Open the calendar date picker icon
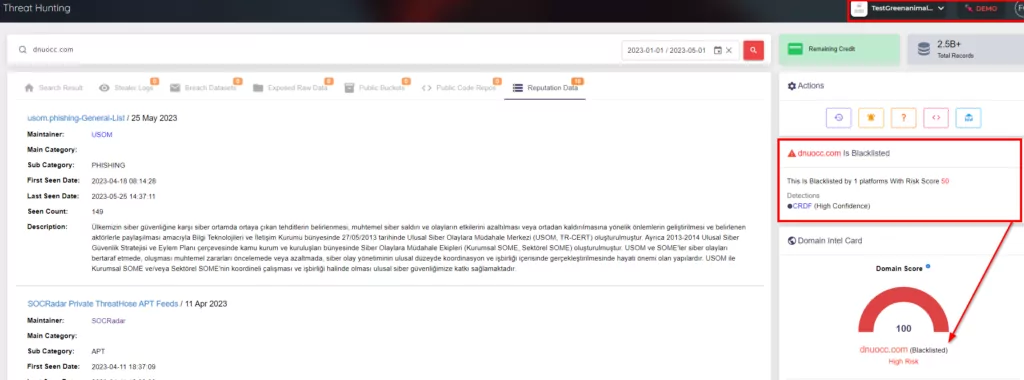This screenshot has height=380, width=1024. pyautogui.click(x=718, y=50)
